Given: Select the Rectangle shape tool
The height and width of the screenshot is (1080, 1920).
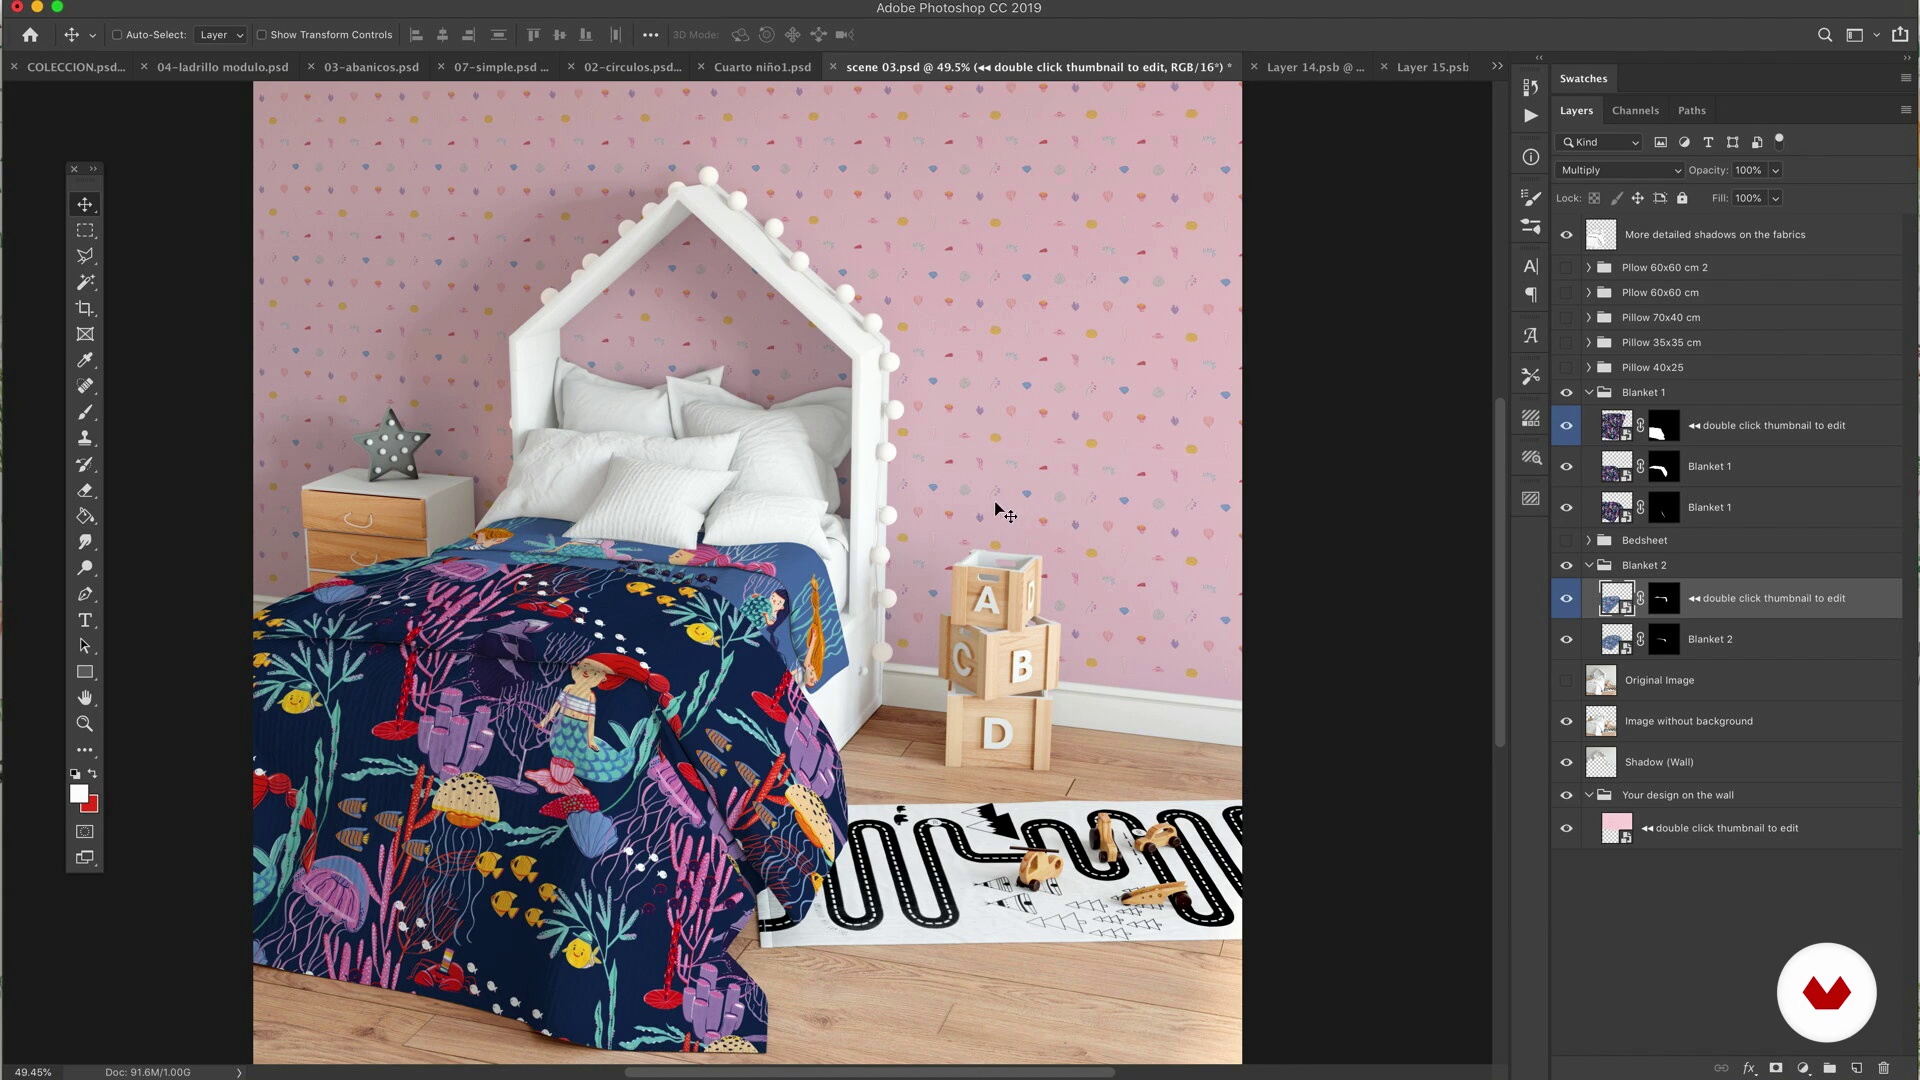Looking at the screenshot, I should click(x=85, y=672).
